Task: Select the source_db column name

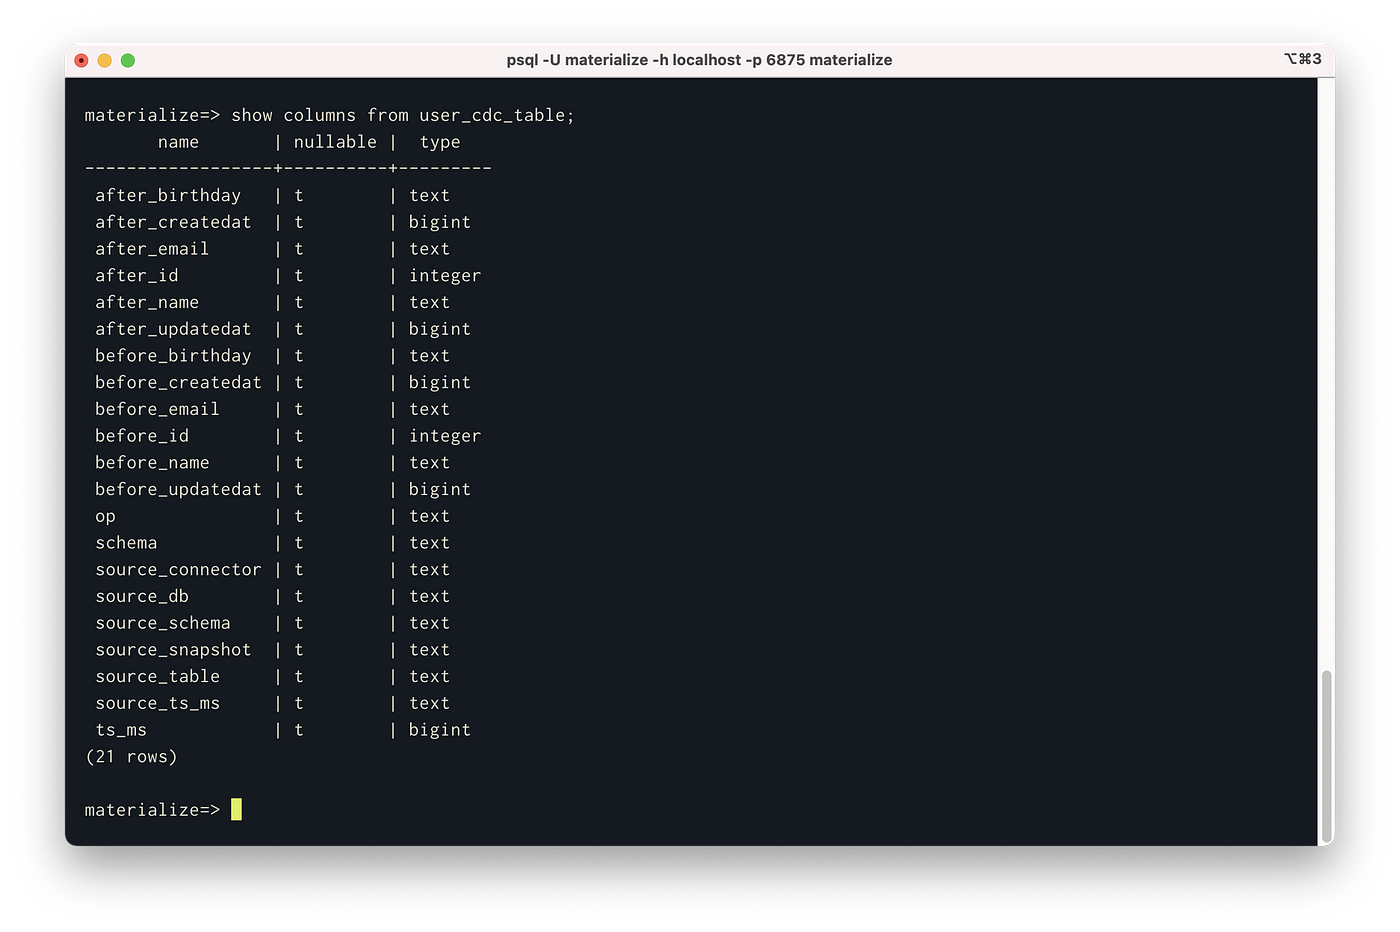Action: (x=142, y=596)
